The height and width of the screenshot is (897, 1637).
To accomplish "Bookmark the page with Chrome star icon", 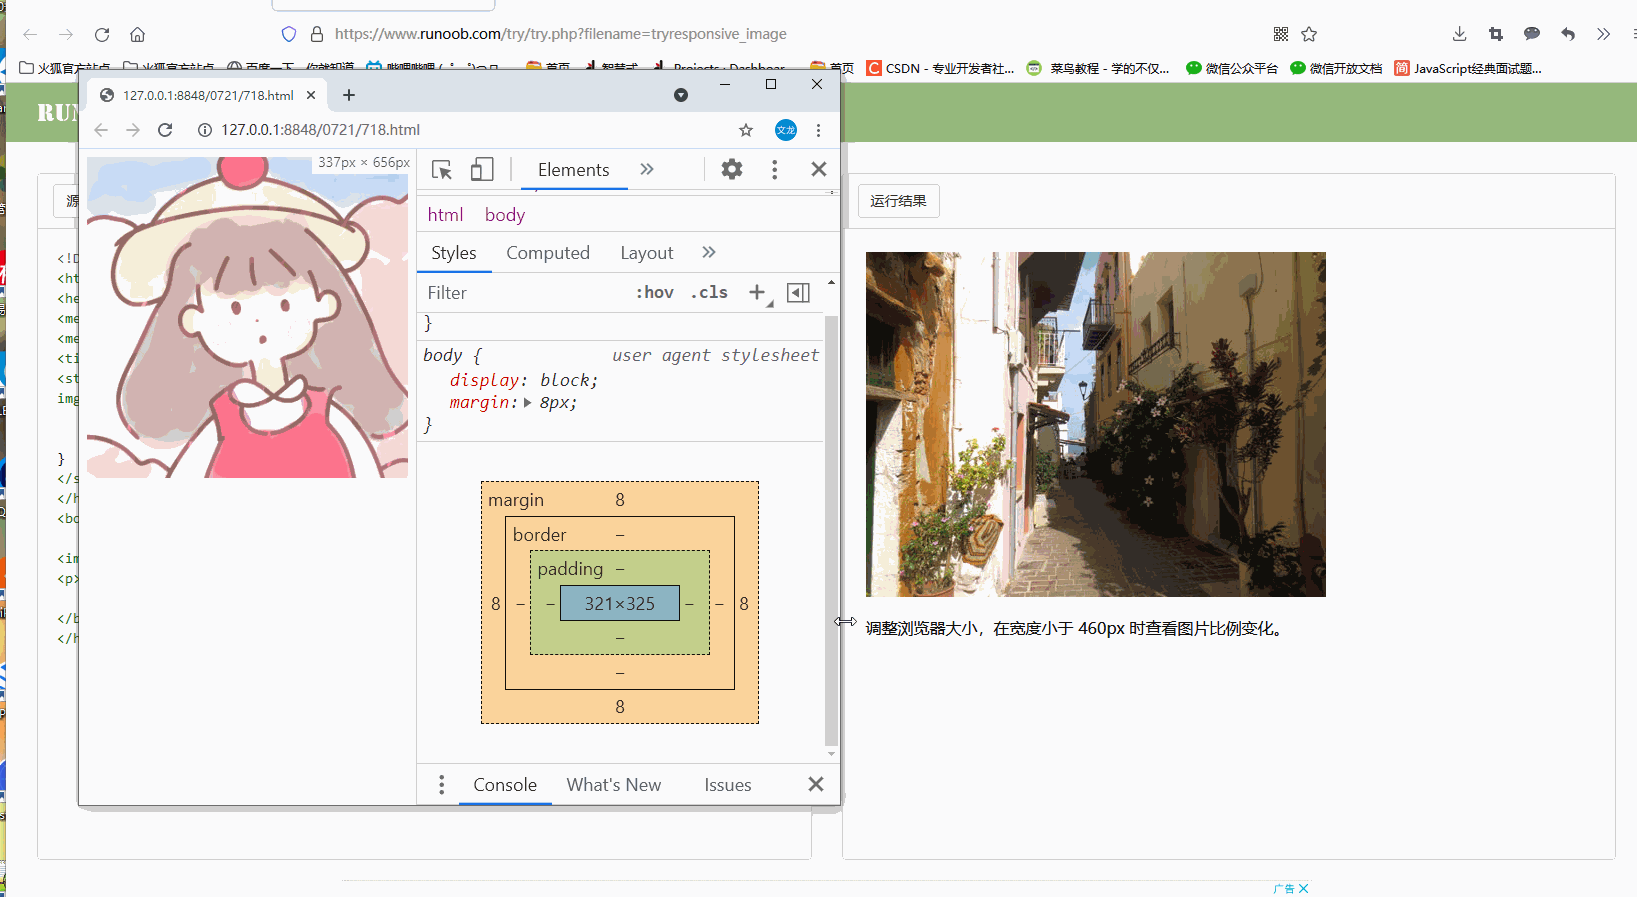I will click(746, 130).
